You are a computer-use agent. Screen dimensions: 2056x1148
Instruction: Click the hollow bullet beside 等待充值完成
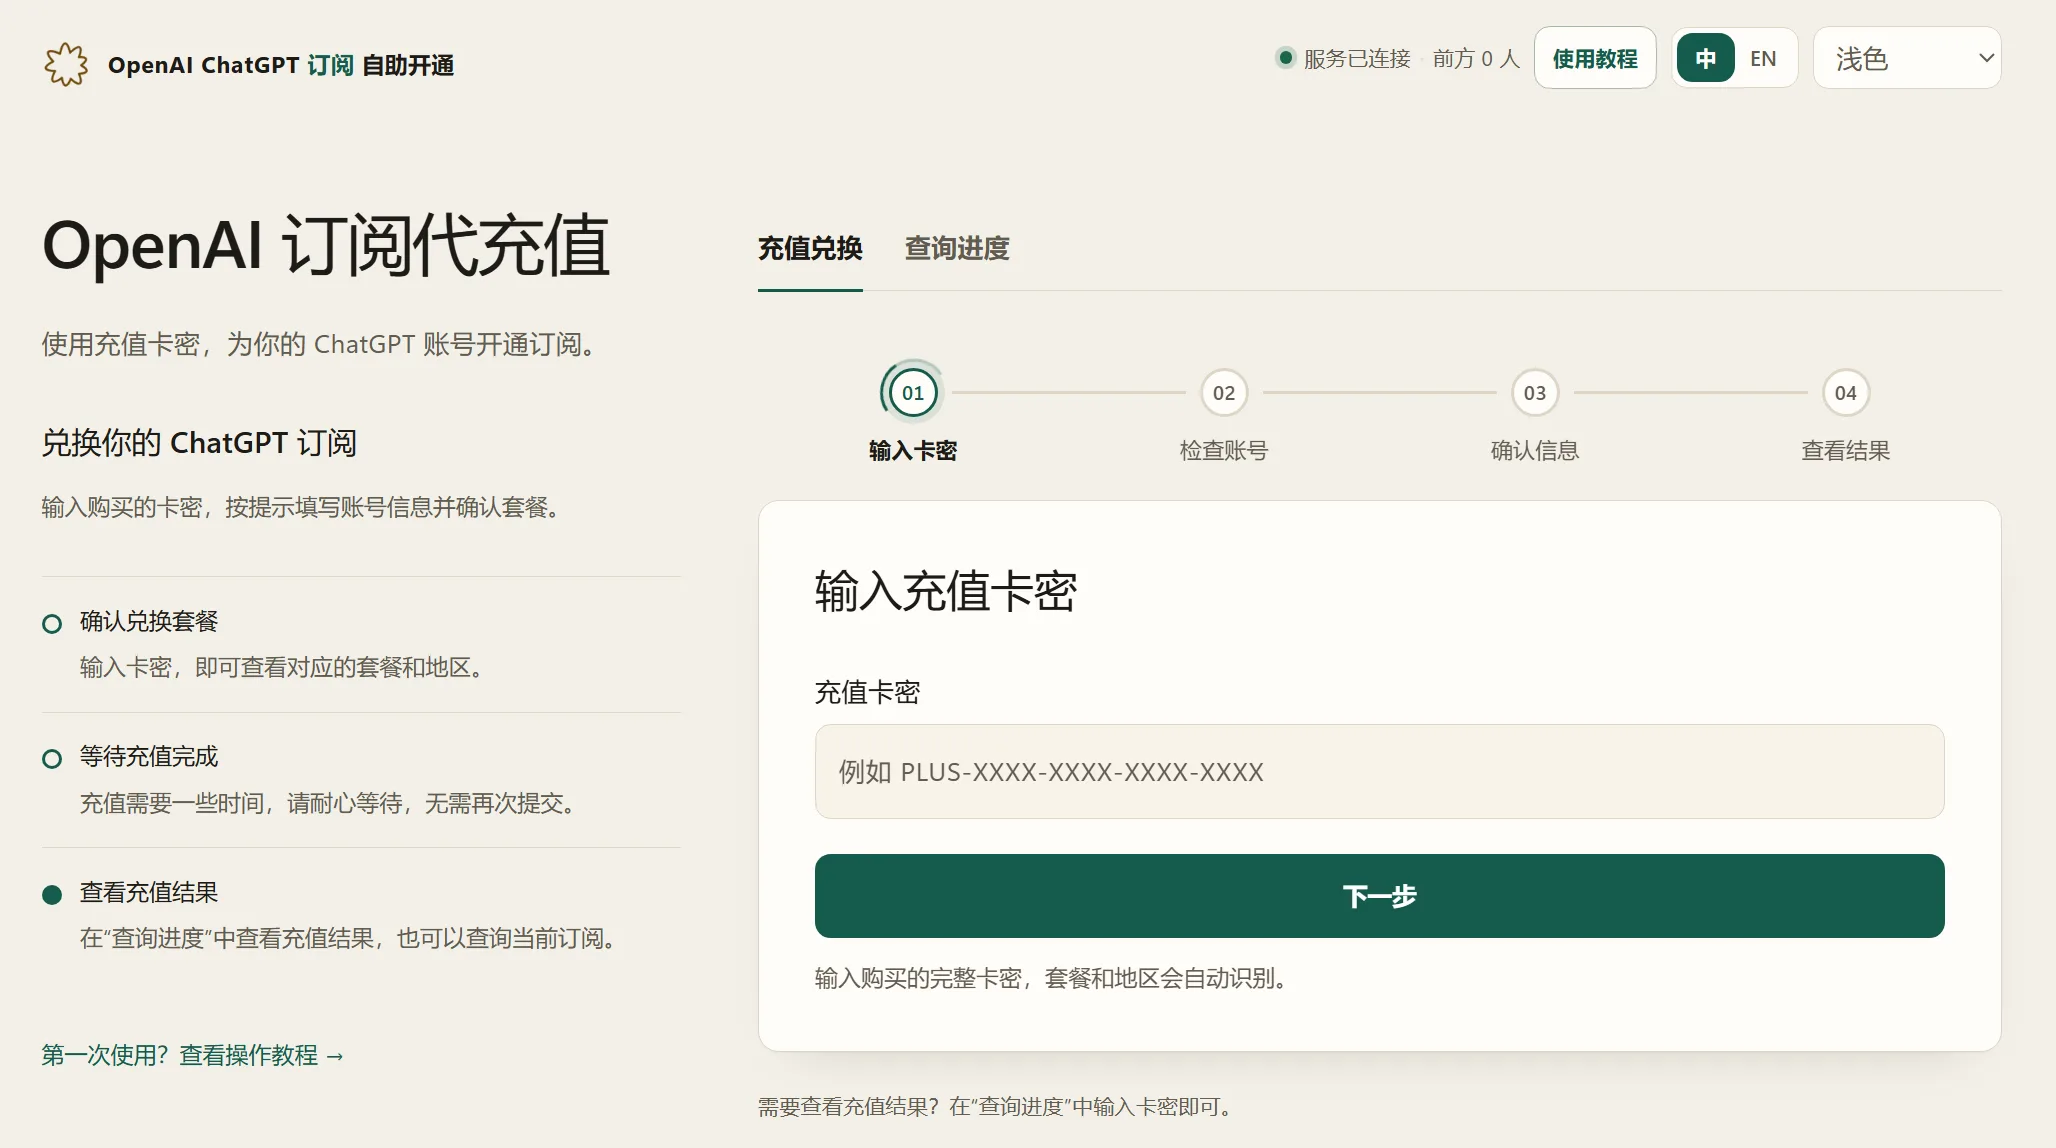pos(52,759)
